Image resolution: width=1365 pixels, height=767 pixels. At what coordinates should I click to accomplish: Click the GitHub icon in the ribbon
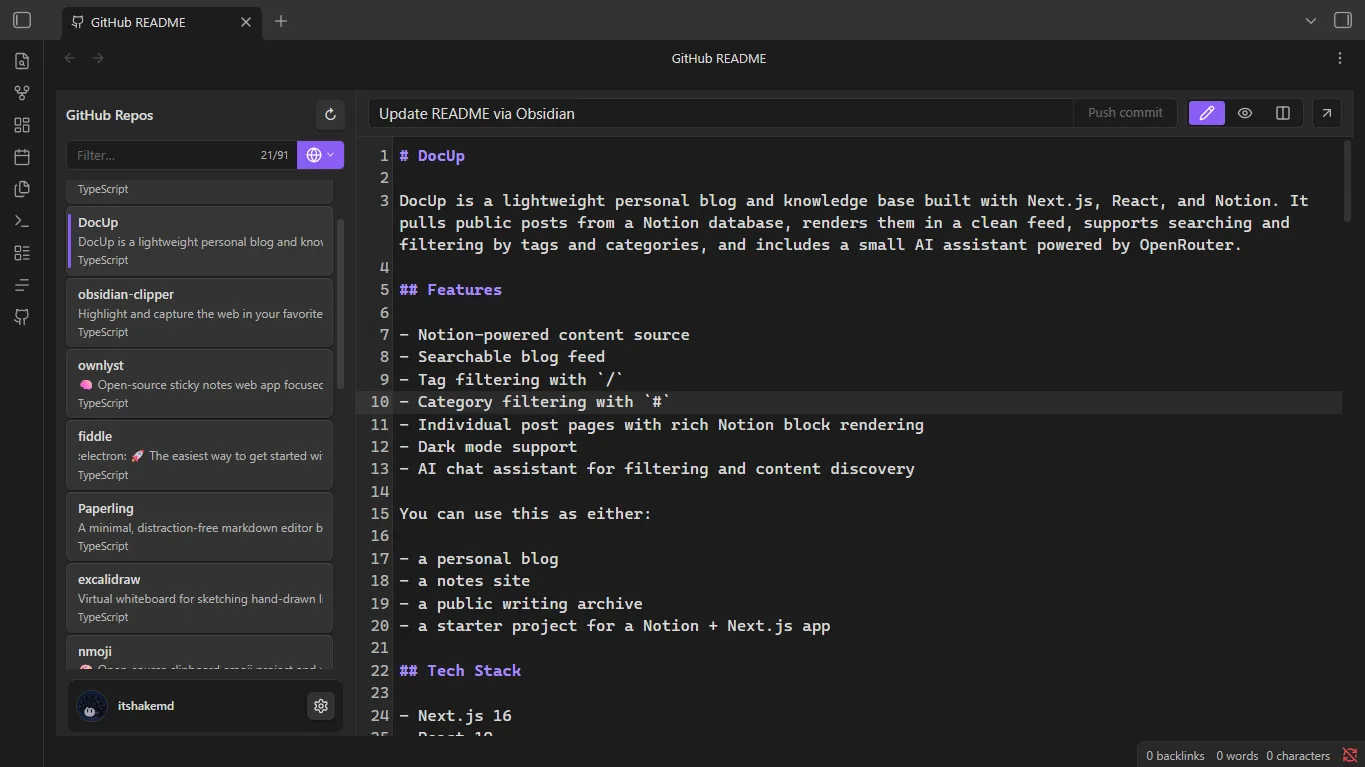coord(22,317)
